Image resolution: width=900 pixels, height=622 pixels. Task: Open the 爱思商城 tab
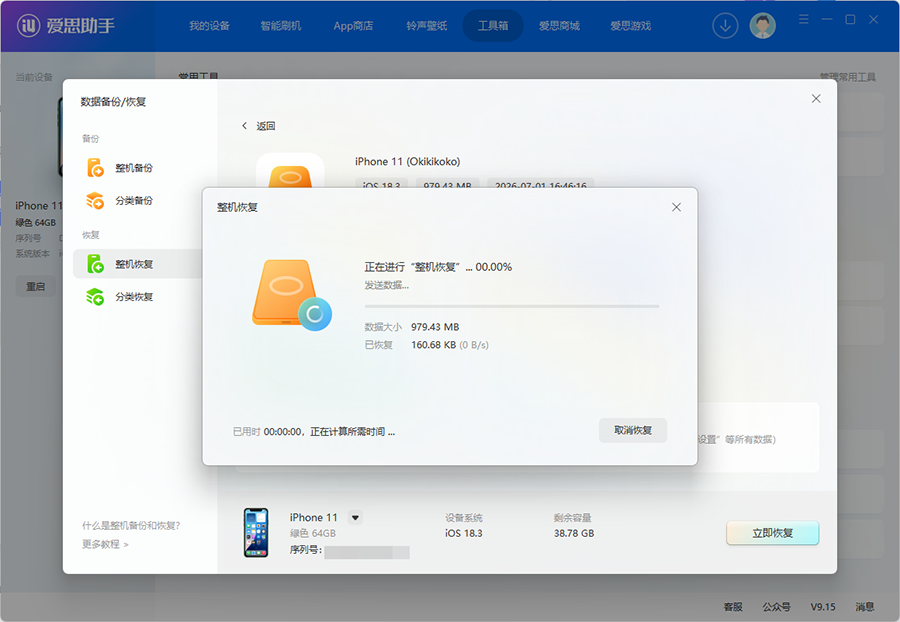pos(559,26)
